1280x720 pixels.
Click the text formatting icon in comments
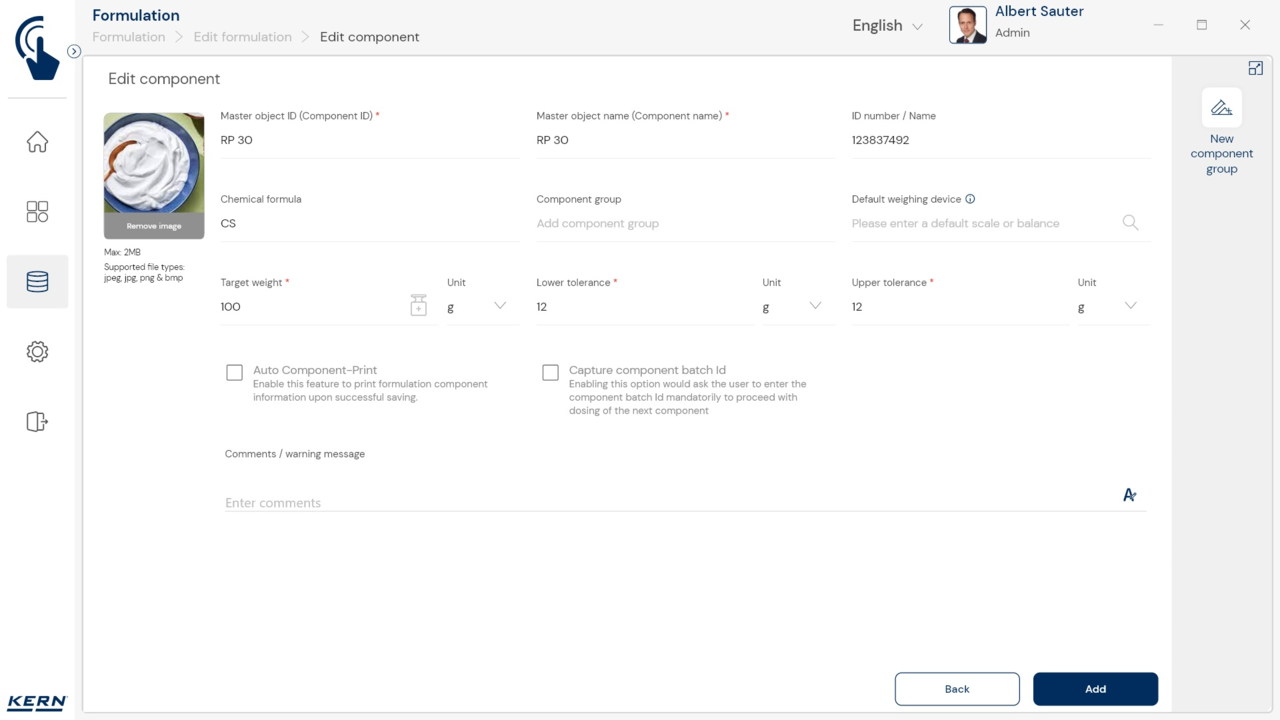[x=1129, y=495]
